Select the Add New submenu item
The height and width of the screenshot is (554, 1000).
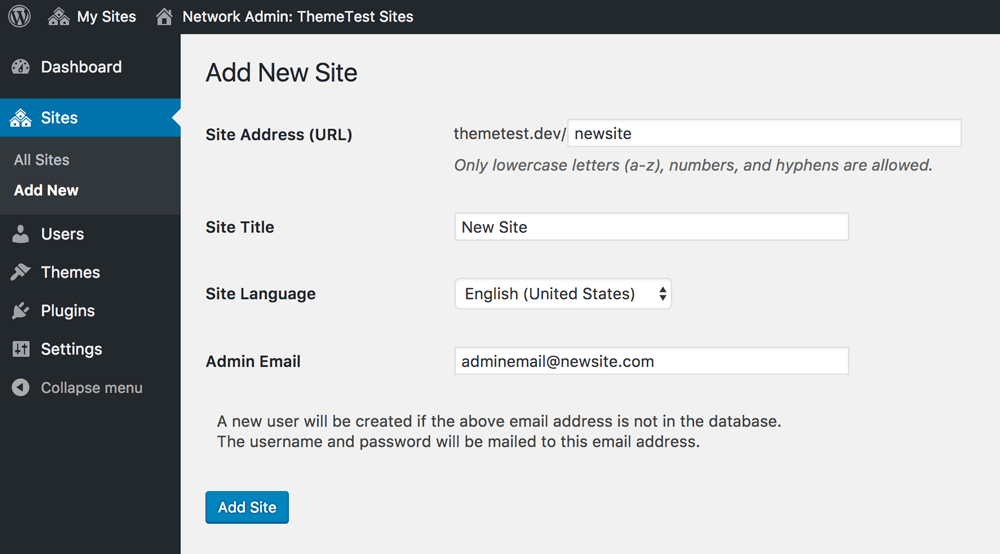coord(46,191)
